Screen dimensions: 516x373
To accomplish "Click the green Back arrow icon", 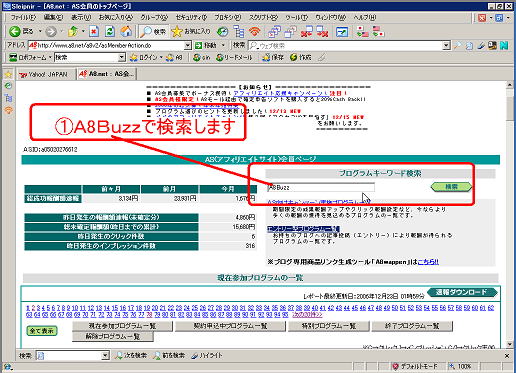I will click(14, 32).
